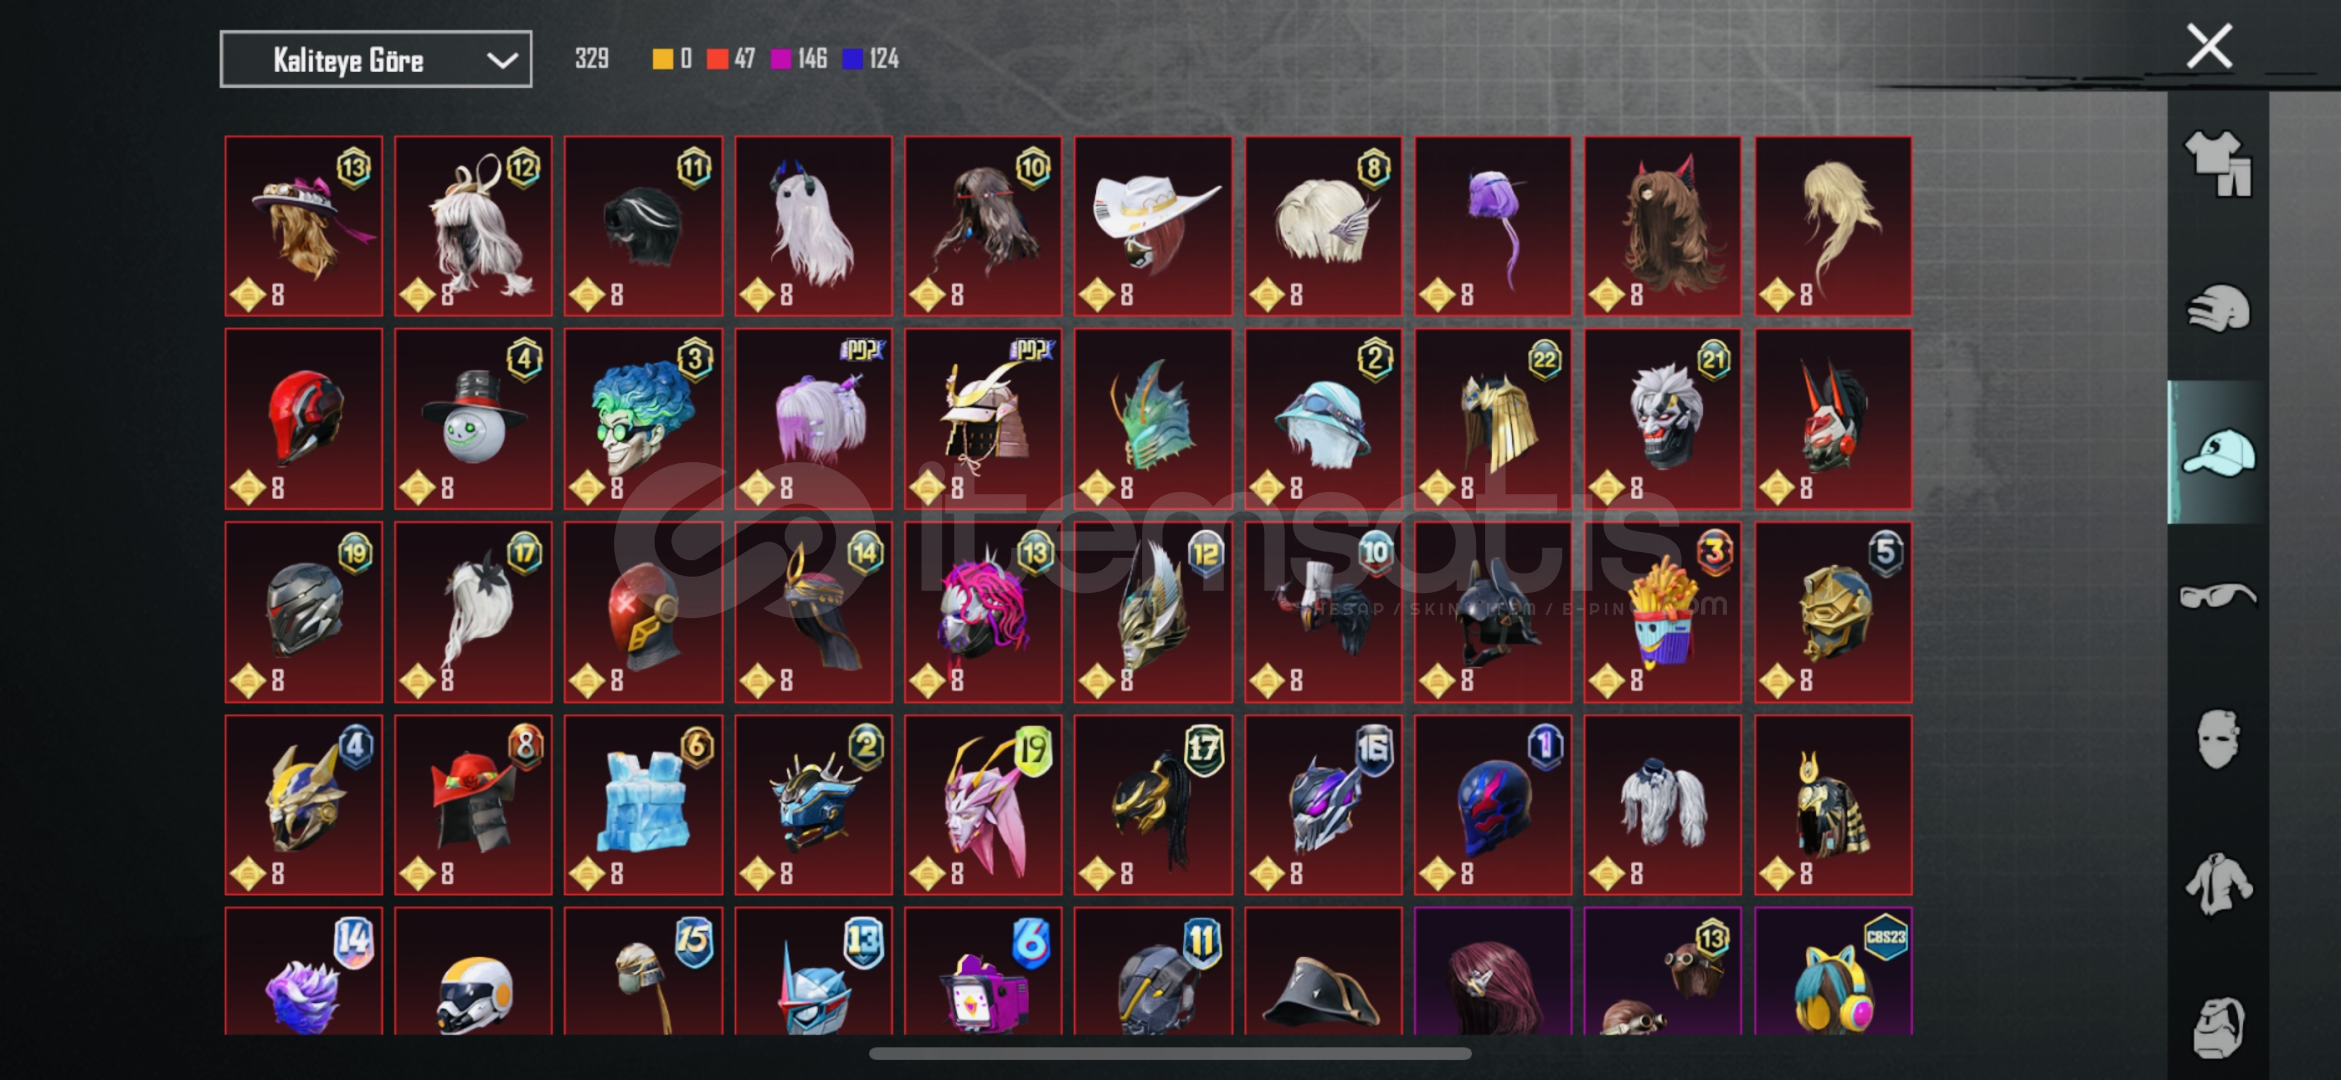Select the jacket category icon in the sidebar

pyautogui.click(x=2217, y=883)
